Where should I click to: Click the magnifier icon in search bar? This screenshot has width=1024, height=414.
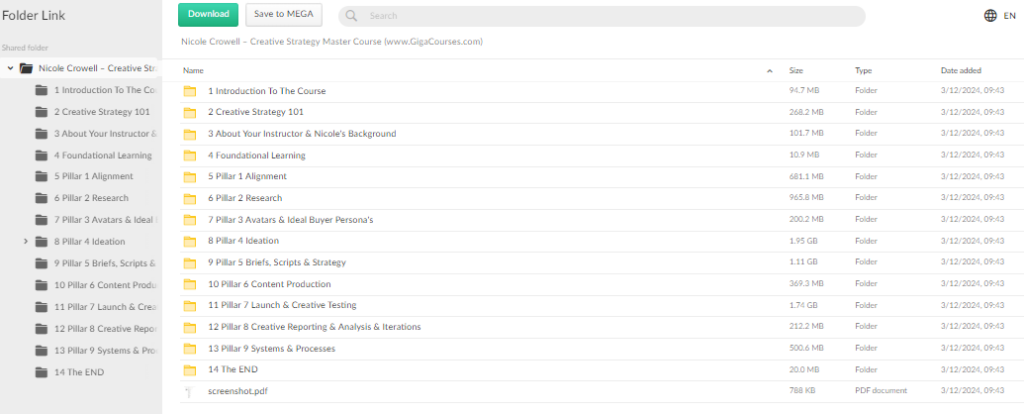pos(354,16)
